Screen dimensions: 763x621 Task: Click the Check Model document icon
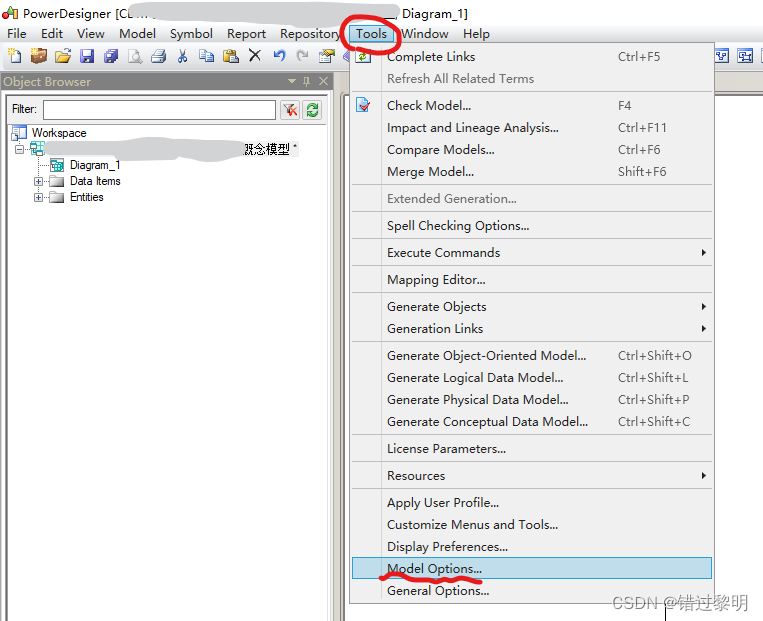point(363,105)
